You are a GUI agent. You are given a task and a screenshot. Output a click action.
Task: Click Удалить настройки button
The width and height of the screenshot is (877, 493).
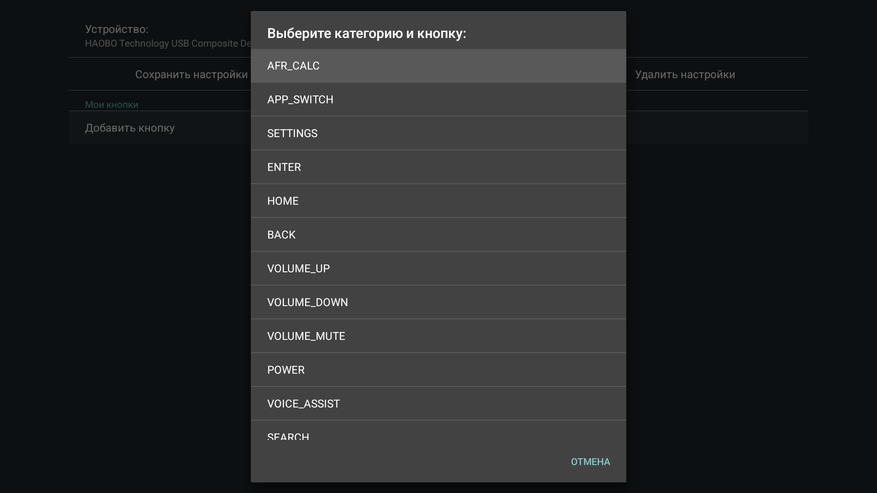(685, 74)
